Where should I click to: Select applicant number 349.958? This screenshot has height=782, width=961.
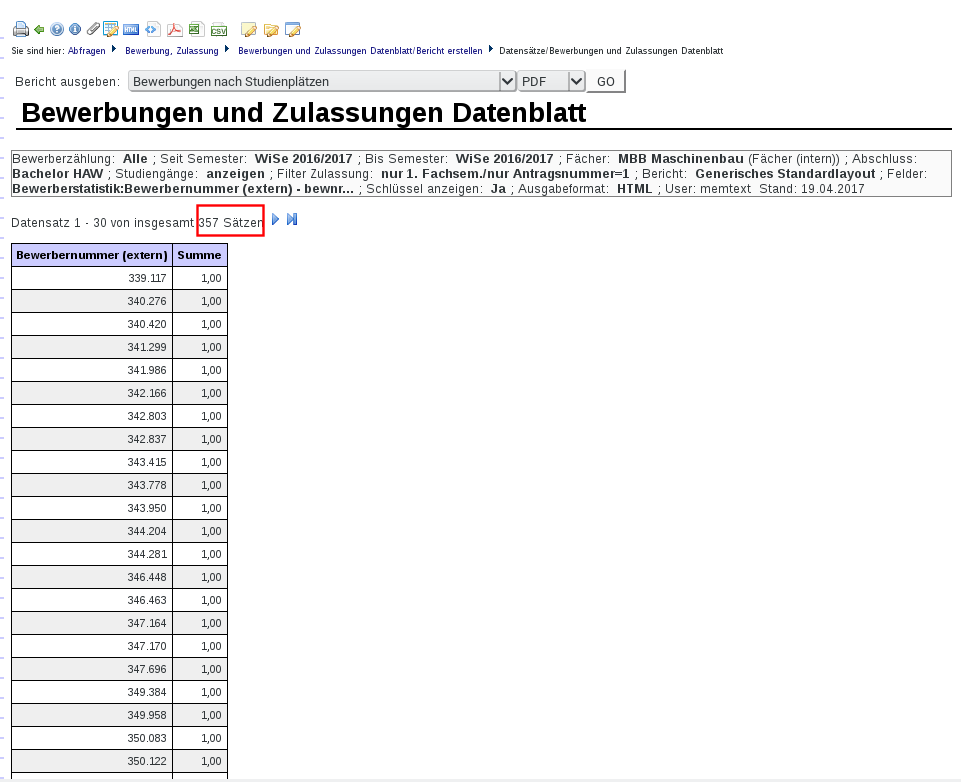147,715
